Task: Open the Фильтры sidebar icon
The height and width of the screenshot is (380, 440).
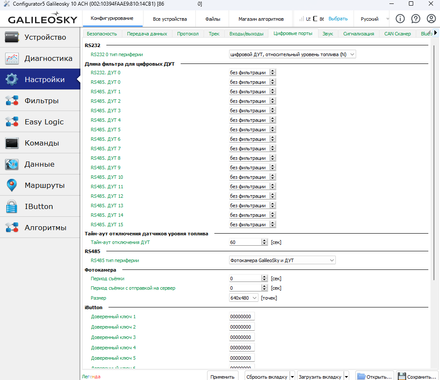Action: coord(12,100)
